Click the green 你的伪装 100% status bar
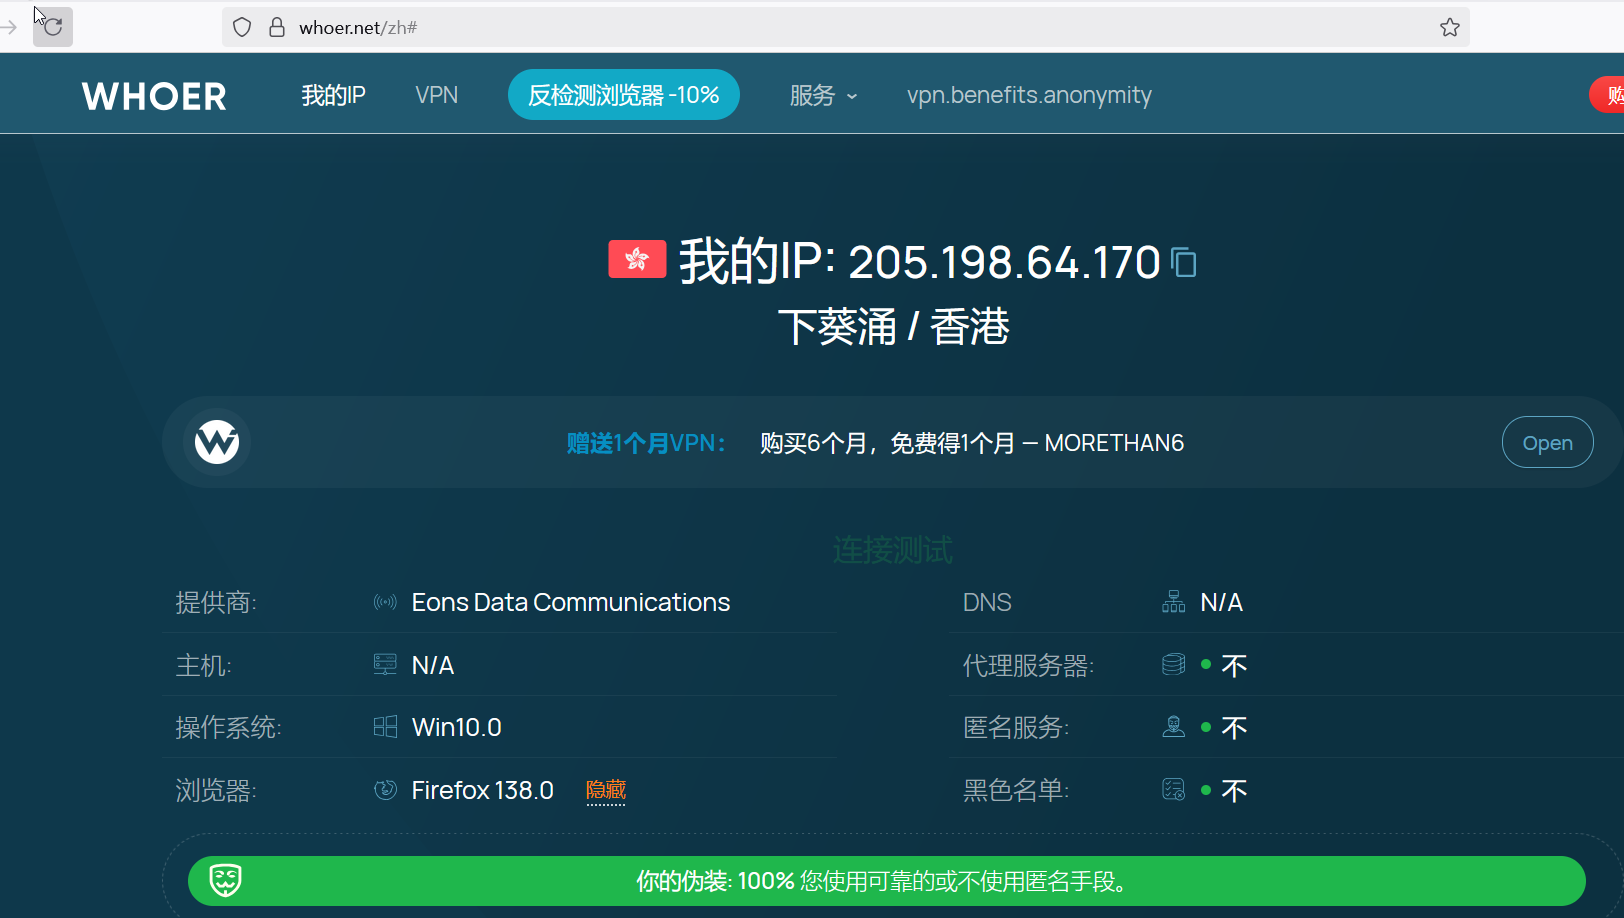 click(x=886, y=881)
